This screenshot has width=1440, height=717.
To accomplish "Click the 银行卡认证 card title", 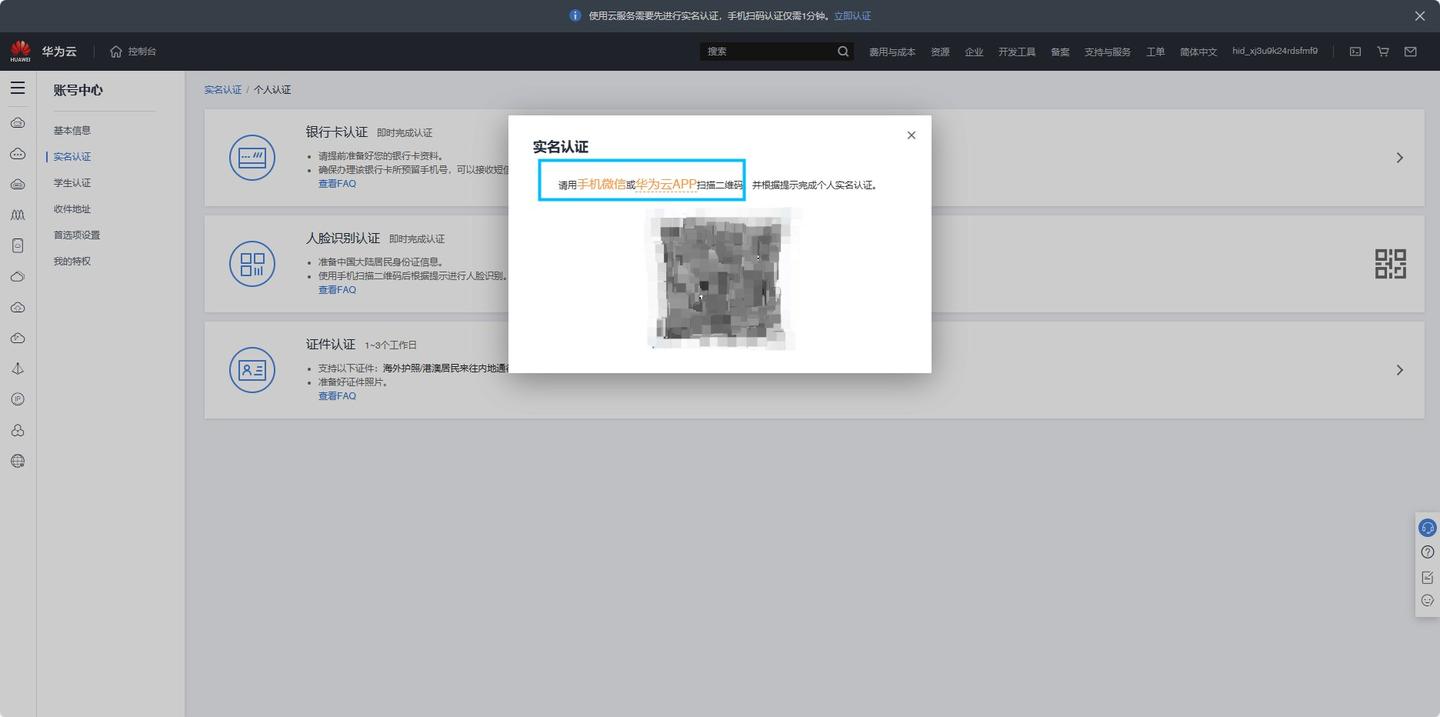I will tap(337, 132).
